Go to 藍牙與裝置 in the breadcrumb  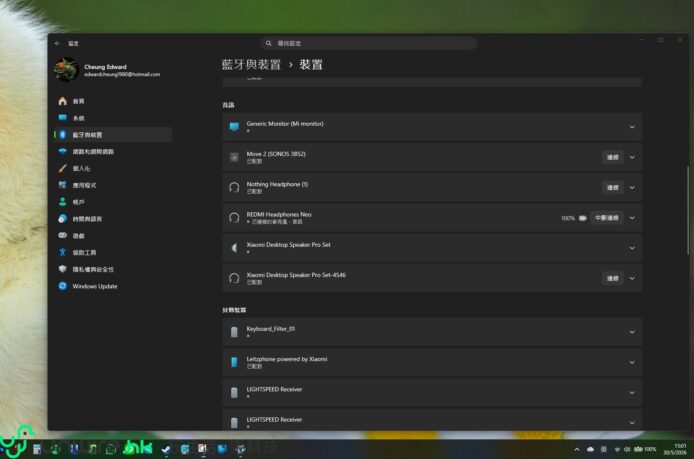[x=251, y=65]
